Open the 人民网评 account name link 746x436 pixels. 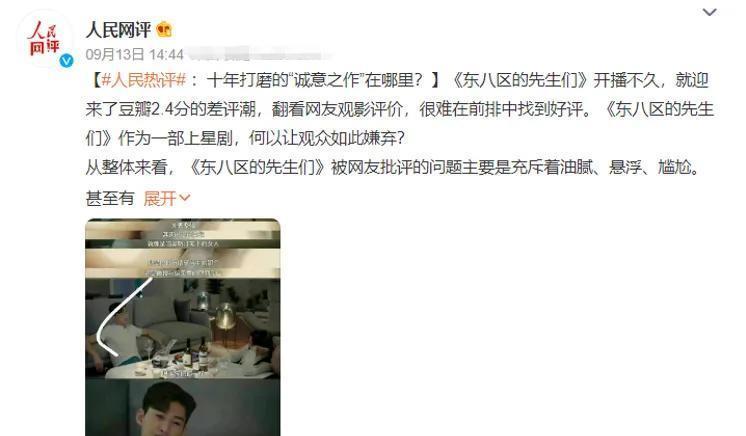[x=118, y=30]
